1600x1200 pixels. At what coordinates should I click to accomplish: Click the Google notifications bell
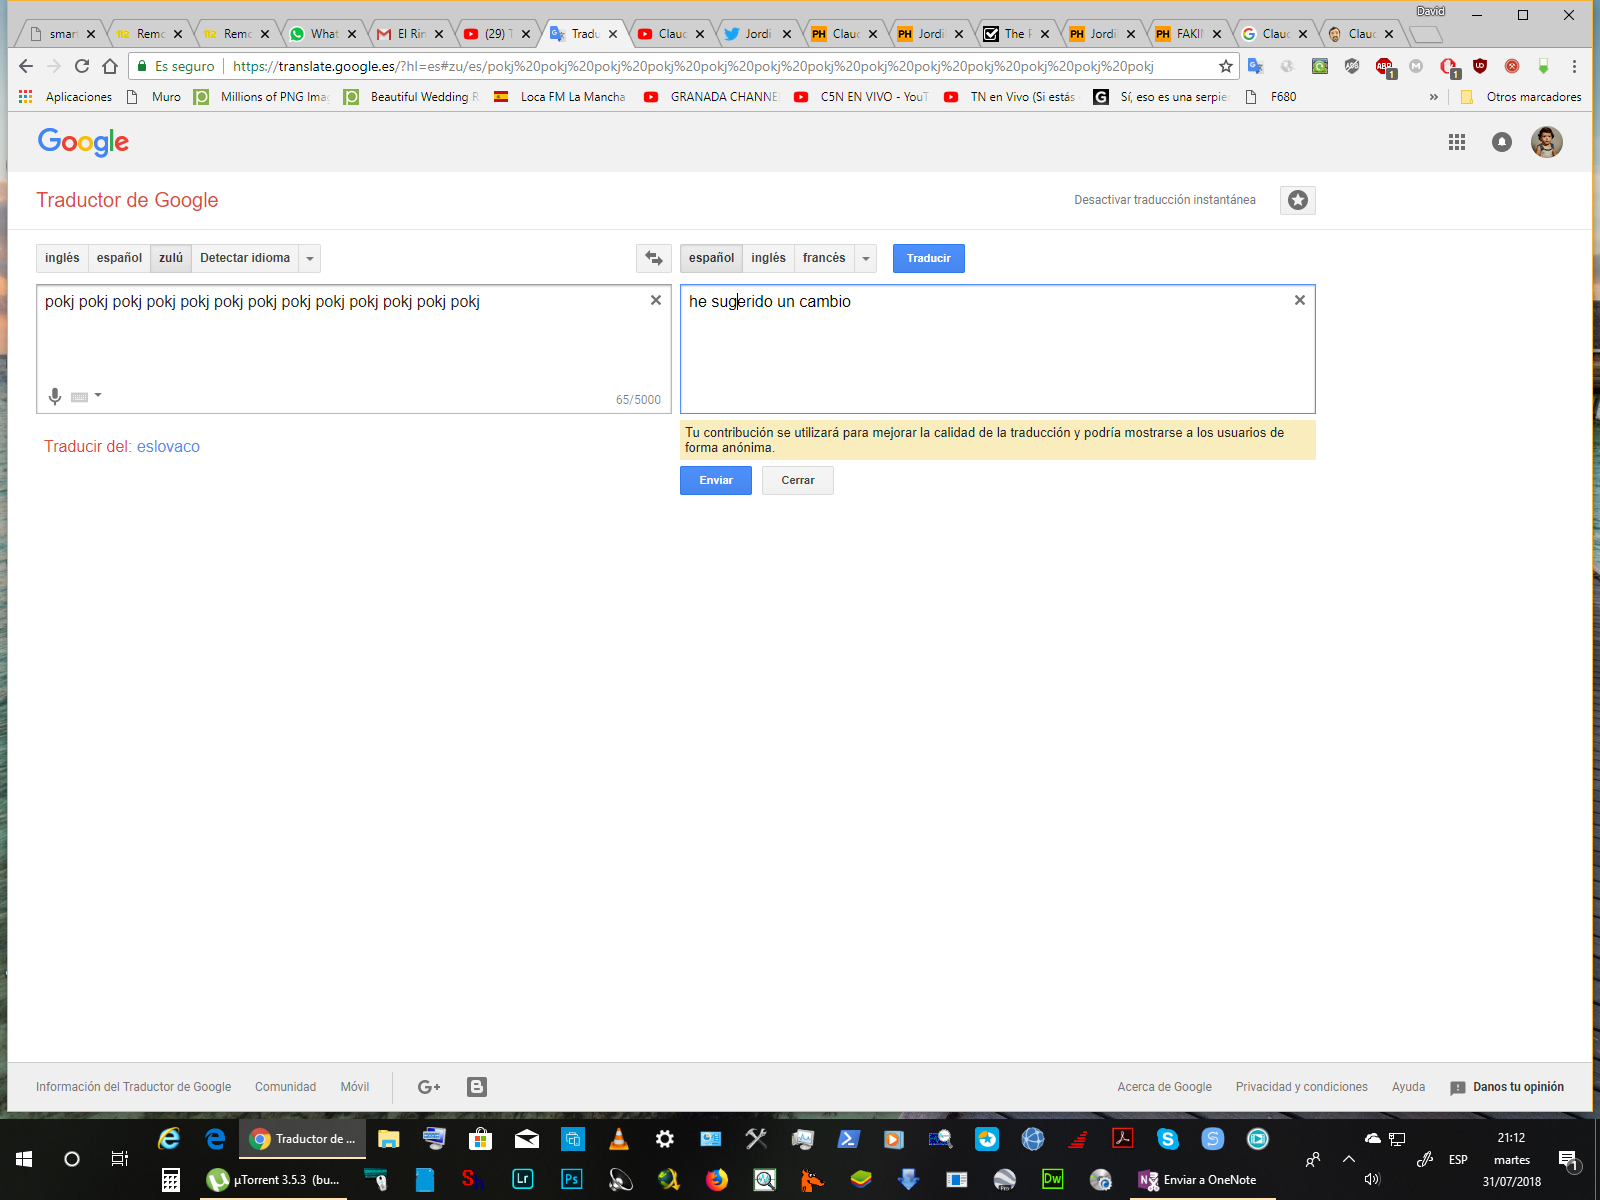pyautogui.click(x=1501, y=142)
